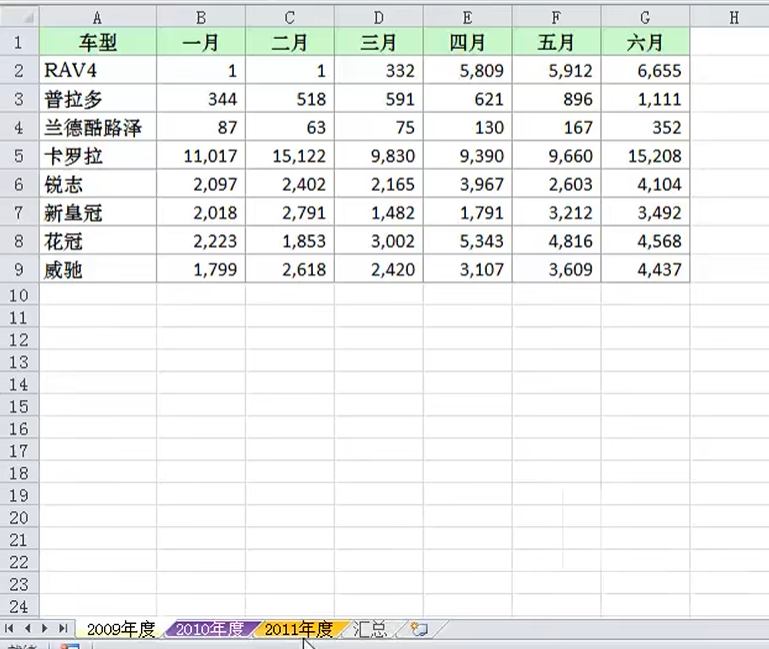Select the 2009年度 sheet tab
The height and width of the screenshot is (649, 769).
click(121, 629)
